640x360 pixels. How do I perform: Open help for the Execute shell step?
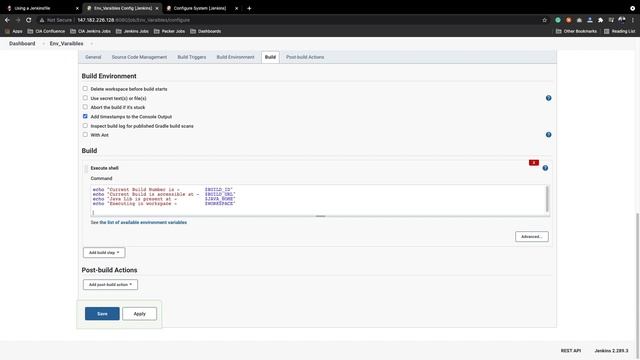click(x=545, y=168)
